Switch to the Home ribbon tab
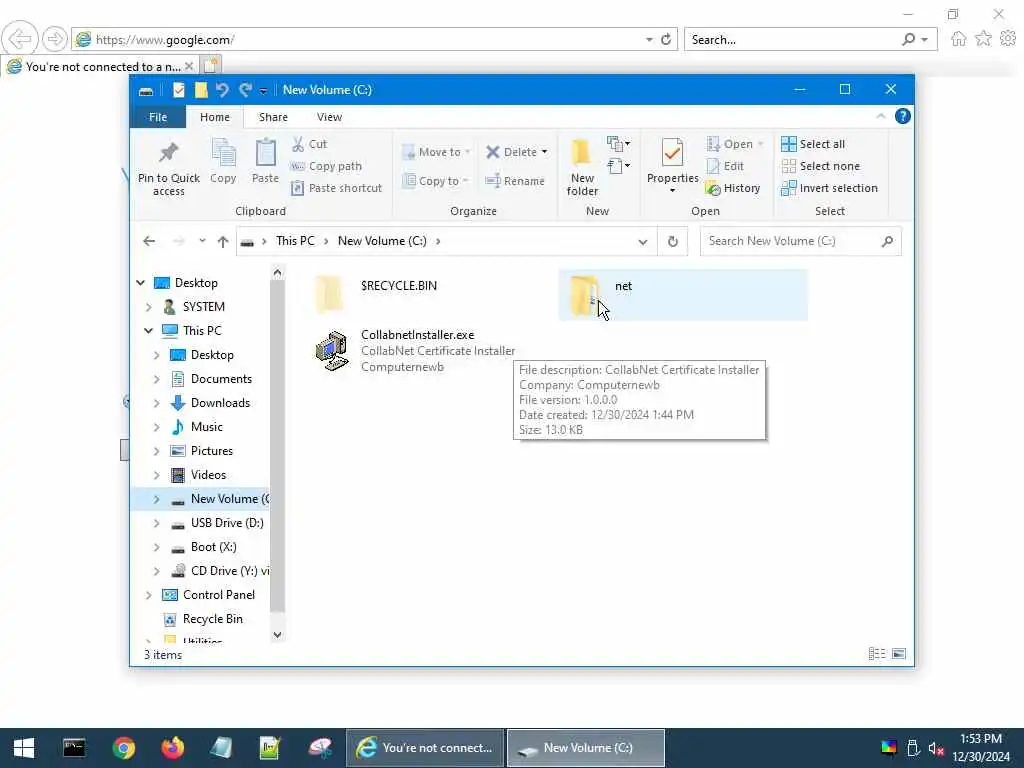The image size is (1024, 768). [215, 117]
